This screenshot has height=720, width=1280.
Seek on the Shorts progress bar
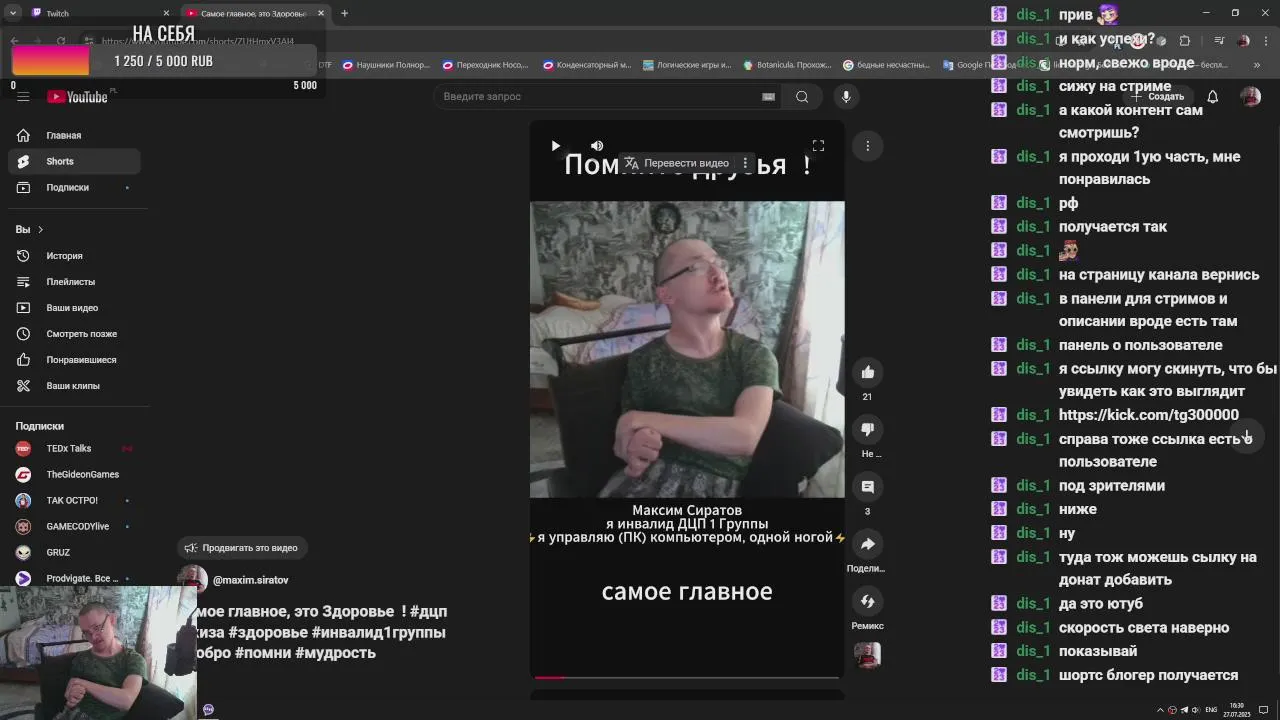click(687, 678)
